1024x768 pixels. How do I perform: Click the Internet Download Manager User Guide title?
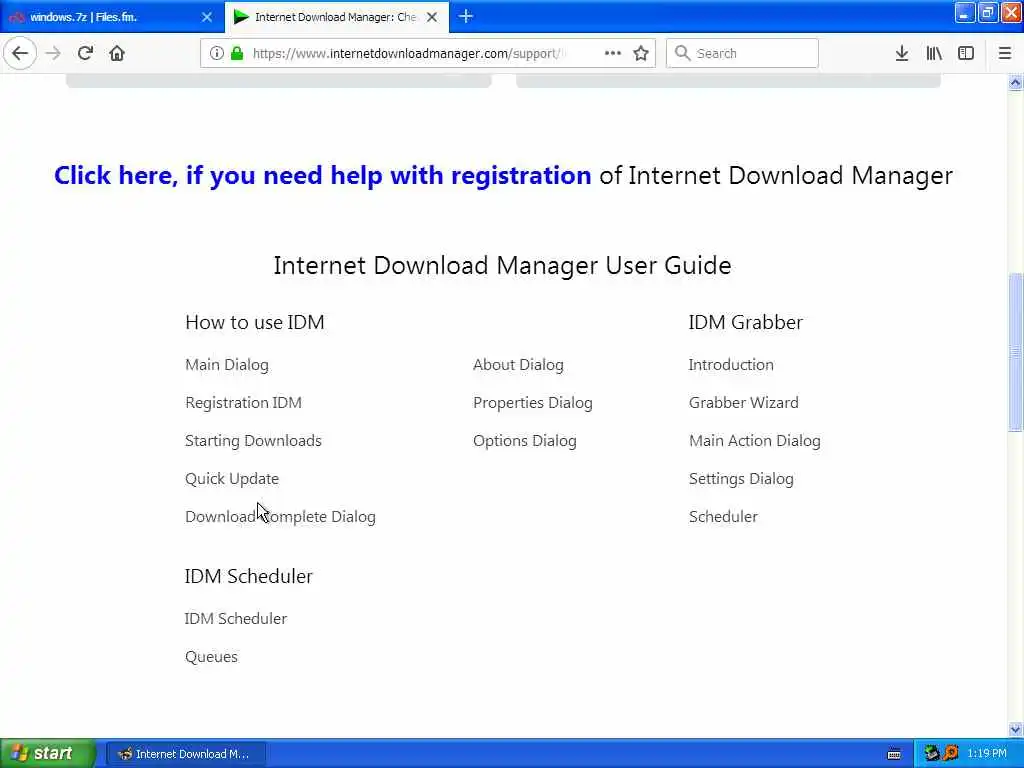pos(502,265)
